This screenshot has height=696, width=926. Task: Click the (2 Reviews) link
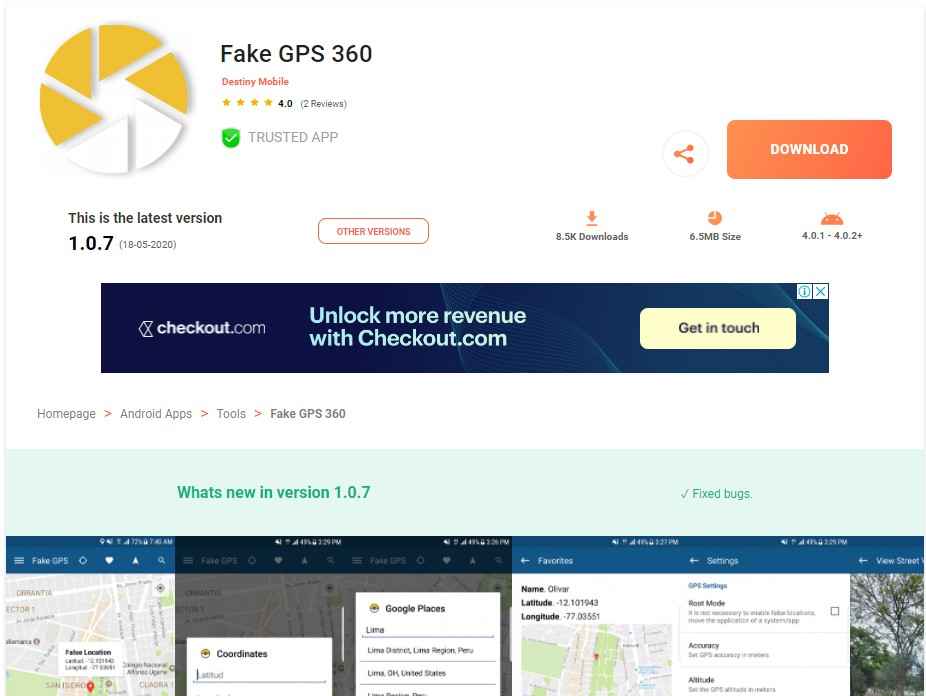pyautogui.click(x=323, y=104)
